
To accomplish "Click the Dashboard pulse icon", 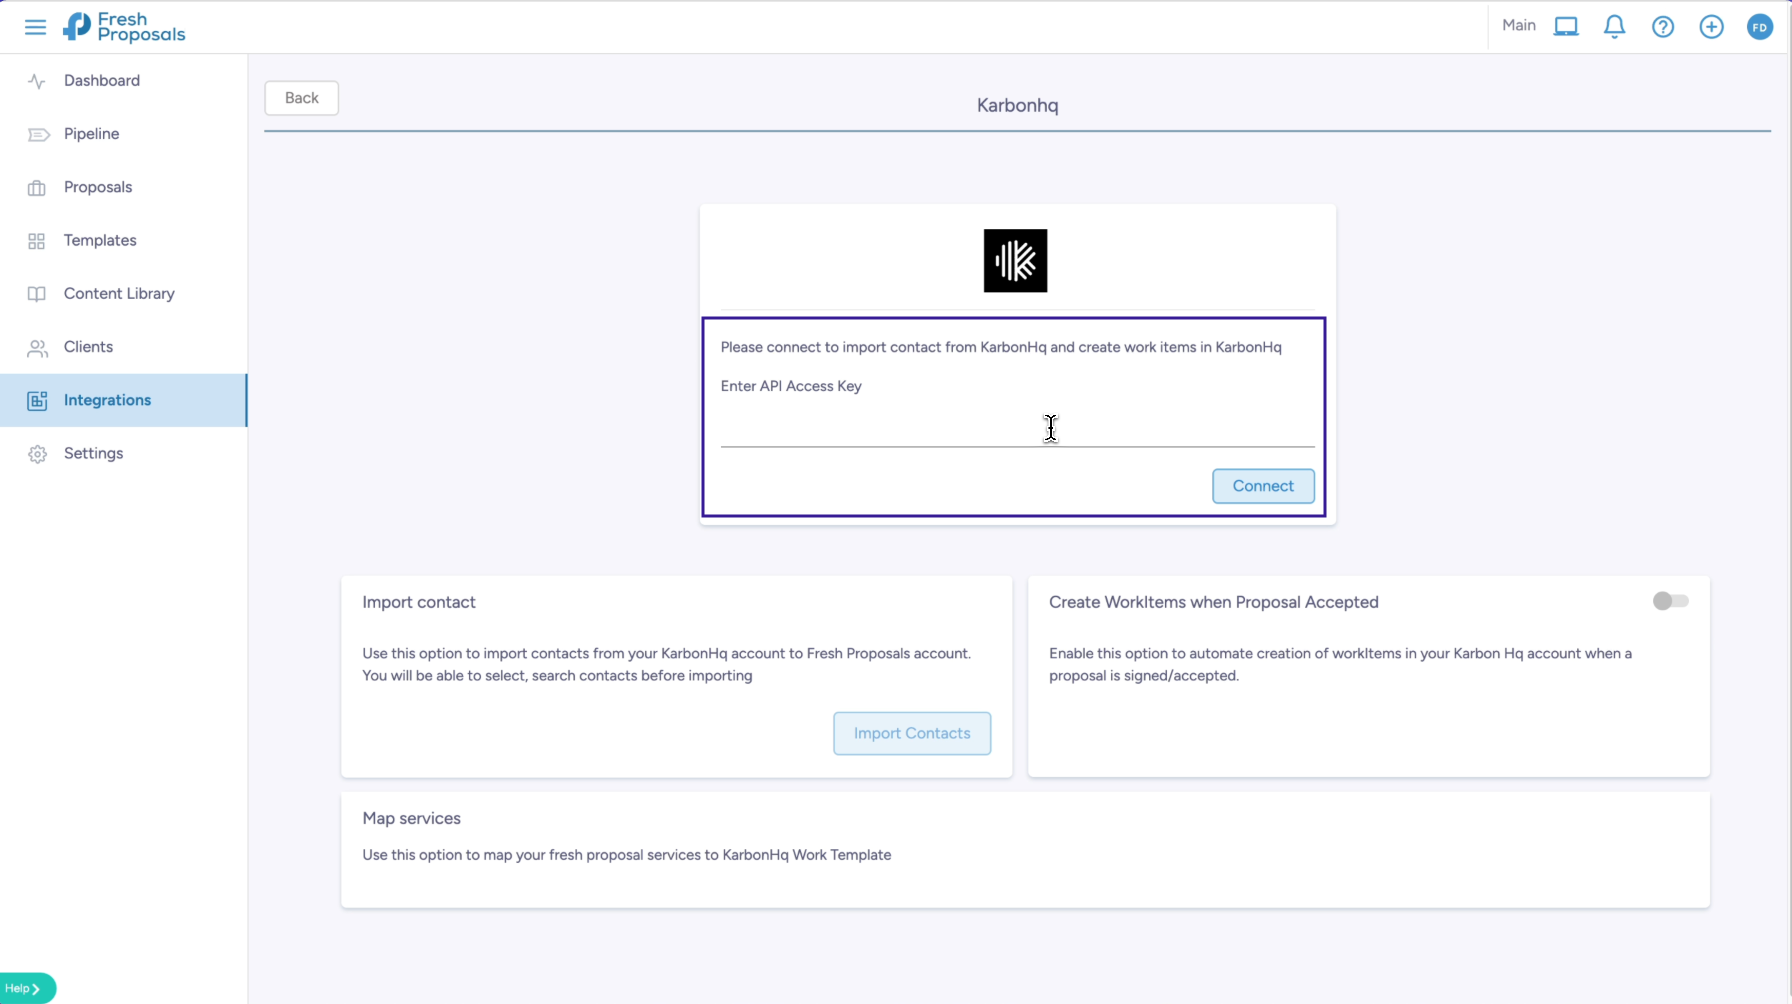I will pos(37,81).
